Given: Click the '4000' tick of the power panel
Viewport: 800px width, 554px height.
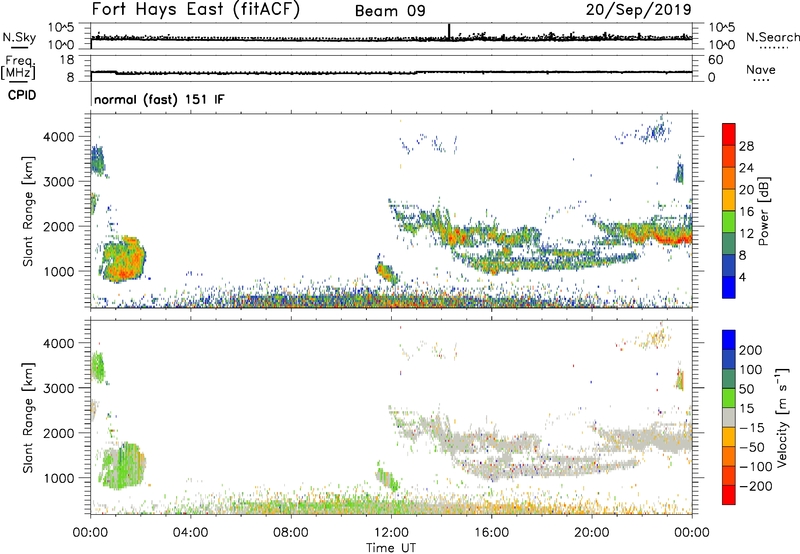Looking at the screenshot, I should [x=59, y=137].
